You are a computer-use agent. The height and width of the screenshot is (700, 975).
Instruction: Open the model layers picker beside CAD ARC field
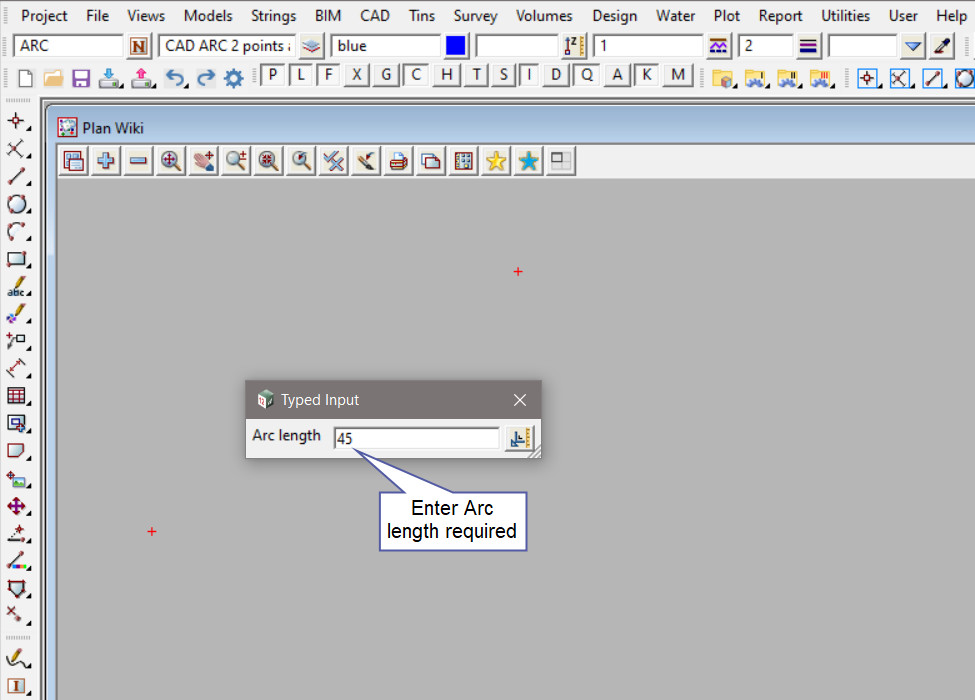tap(312, 46)
